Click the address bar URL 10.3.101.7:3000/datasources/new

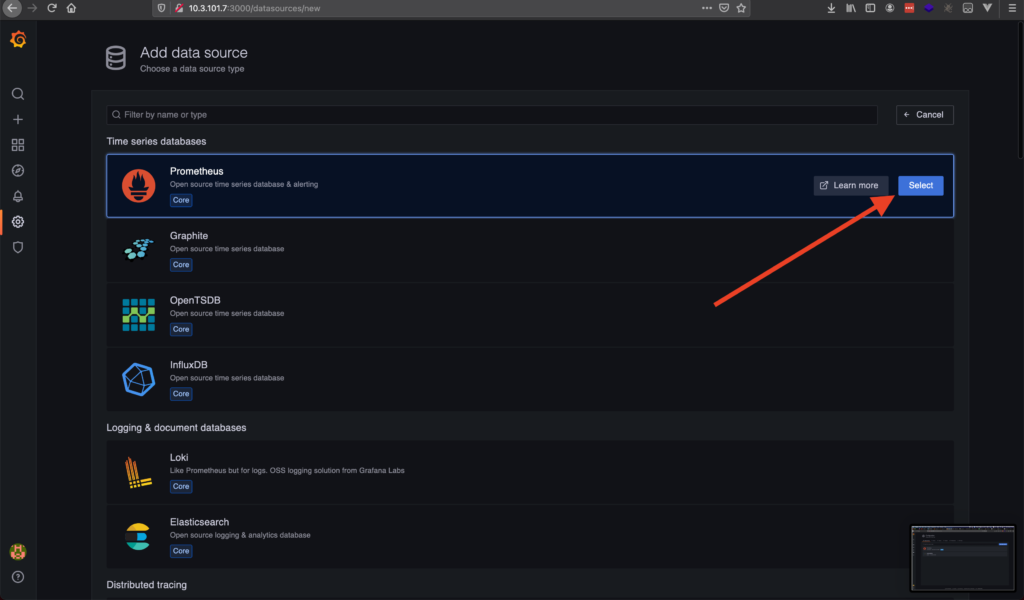[x=255, y=8]
